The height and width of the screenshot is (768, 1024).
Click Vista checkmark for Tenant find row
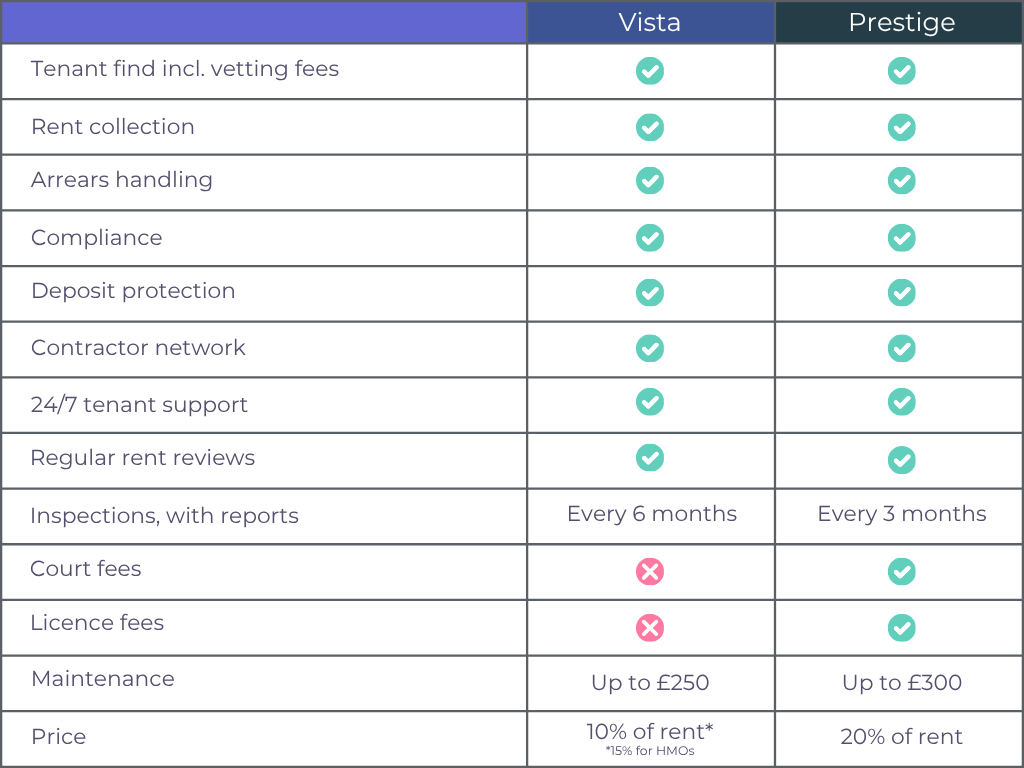(x=650, y=71)
